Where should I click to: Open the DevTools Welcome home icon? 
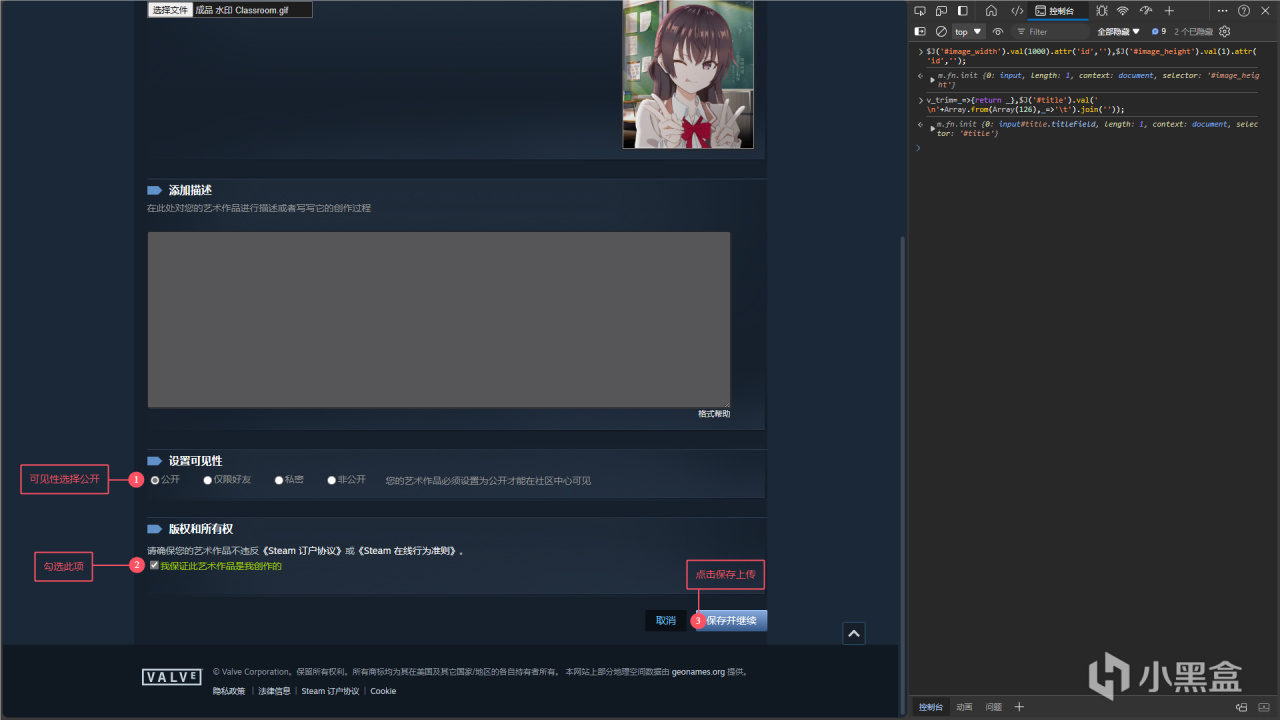pos(991,11)
